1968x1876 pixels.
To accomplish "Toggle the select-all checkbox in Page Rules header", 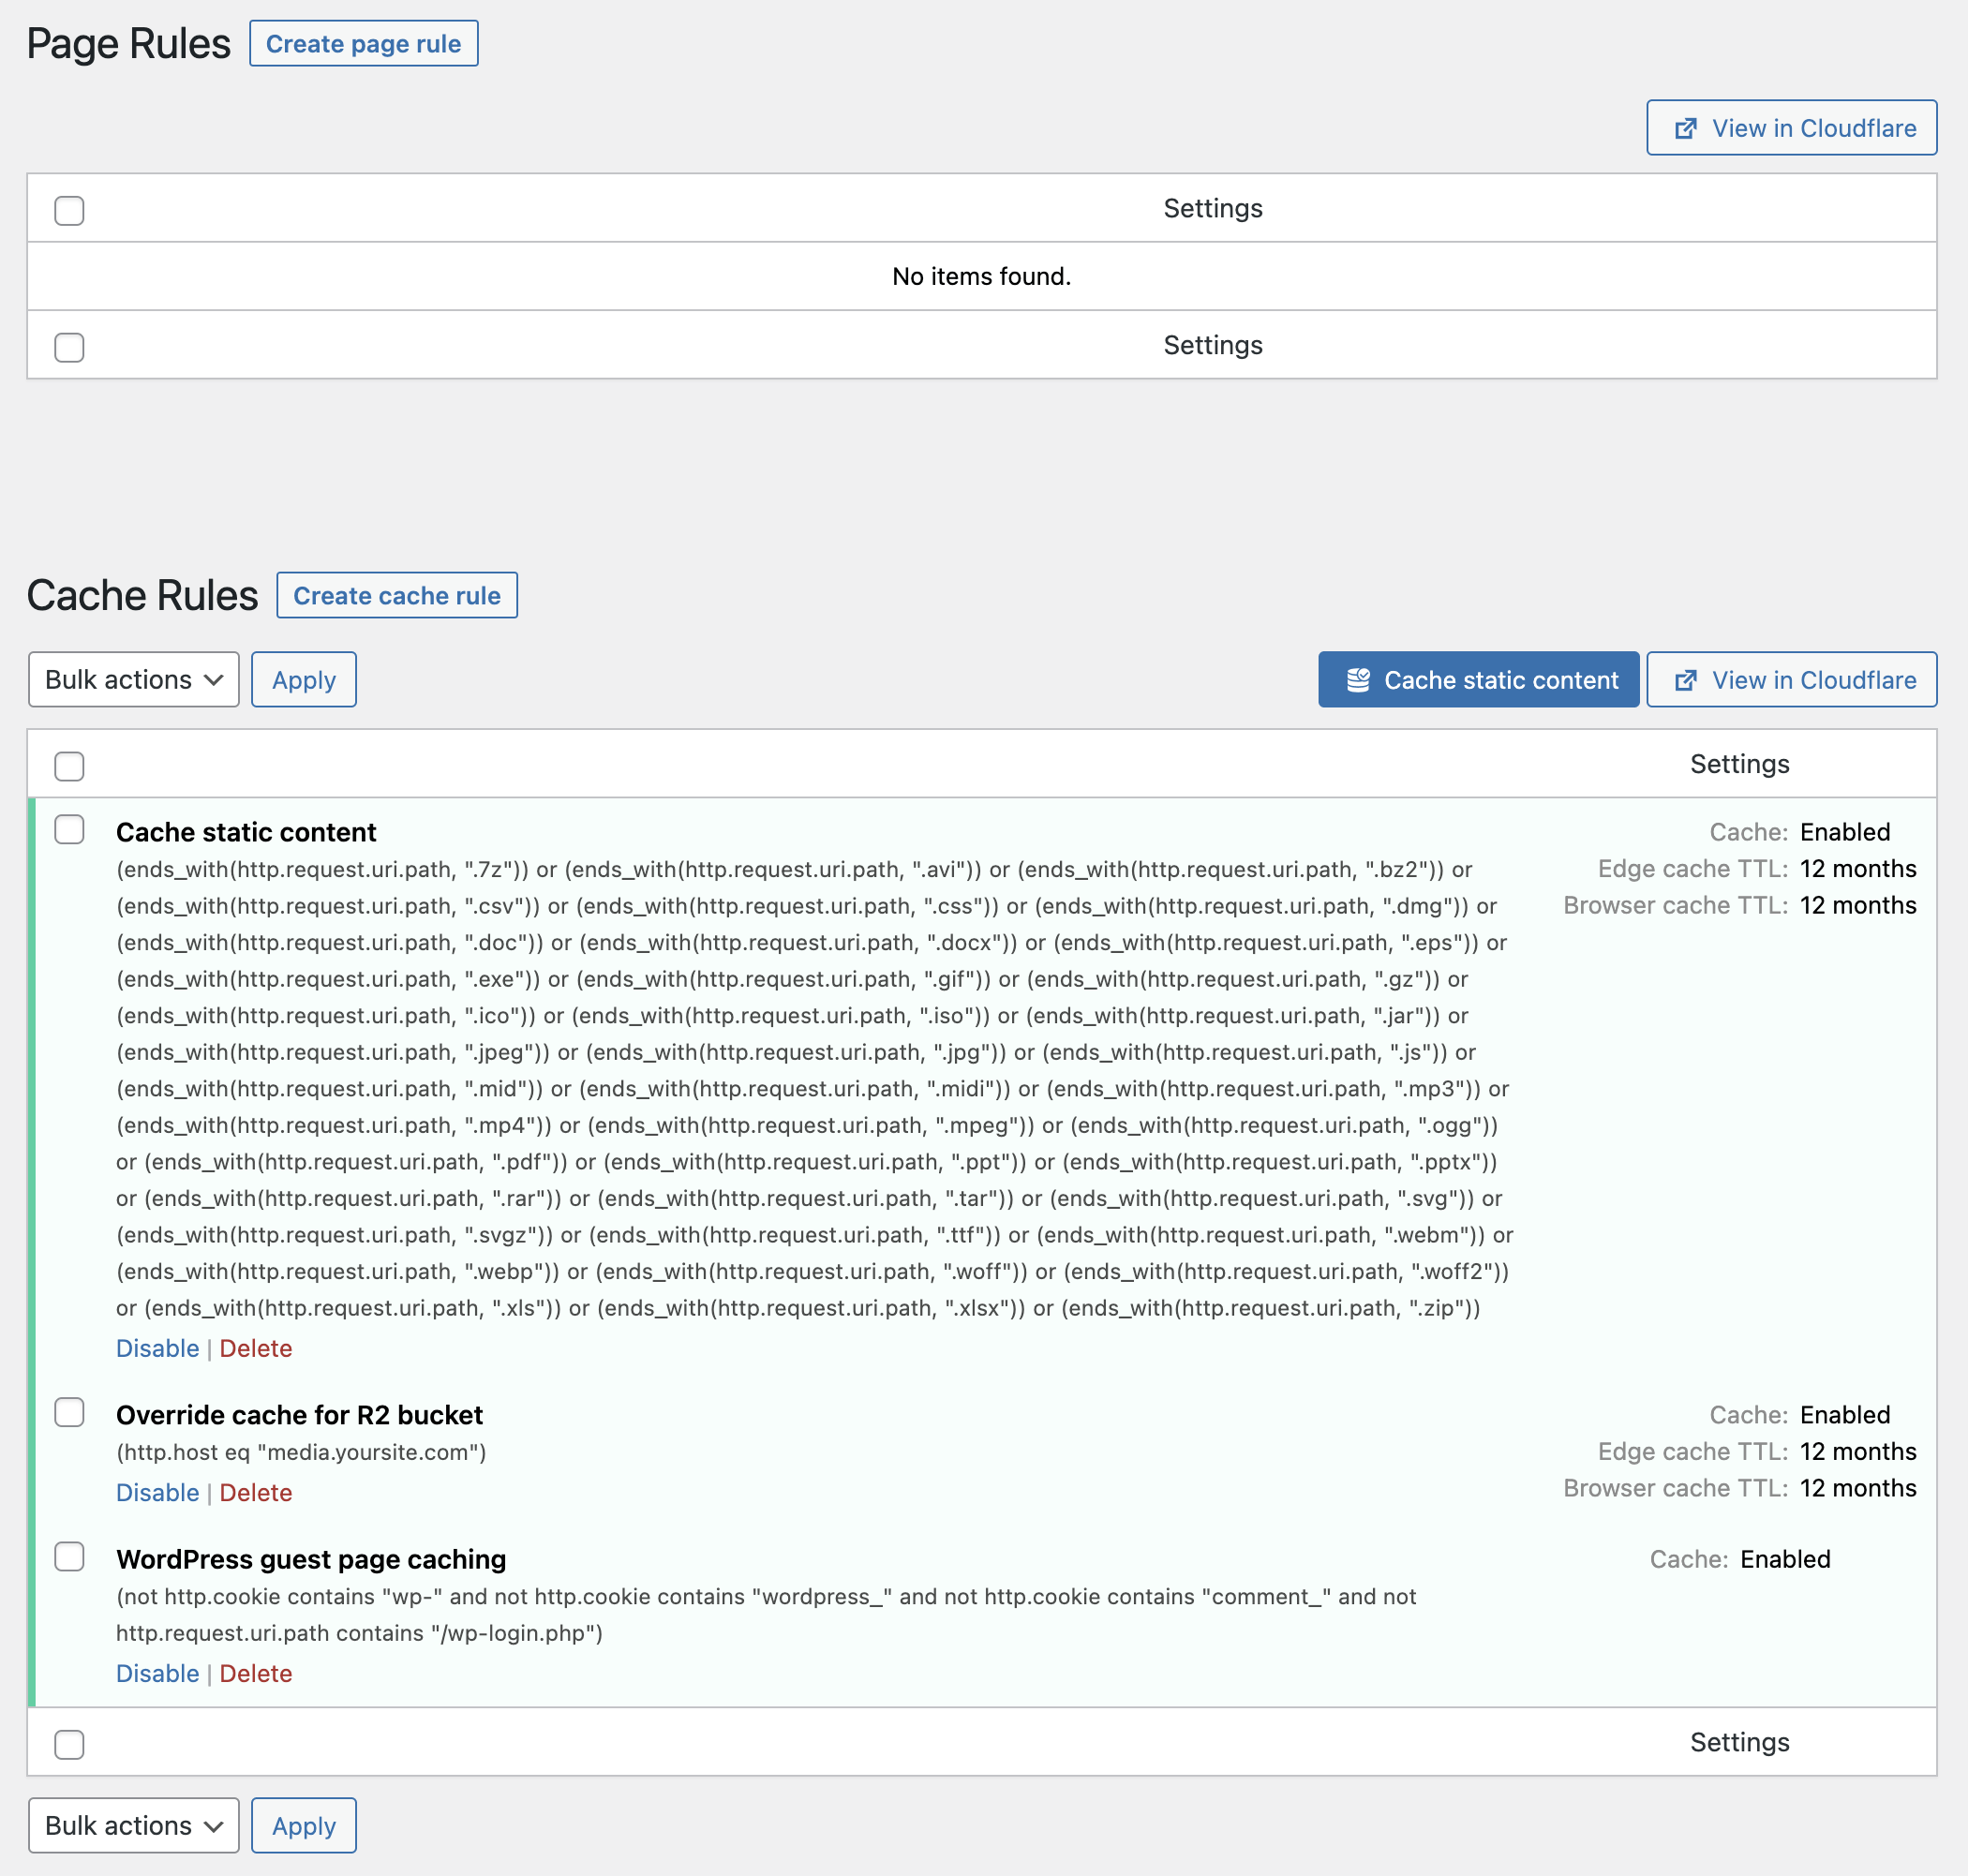I will point(69,211).
